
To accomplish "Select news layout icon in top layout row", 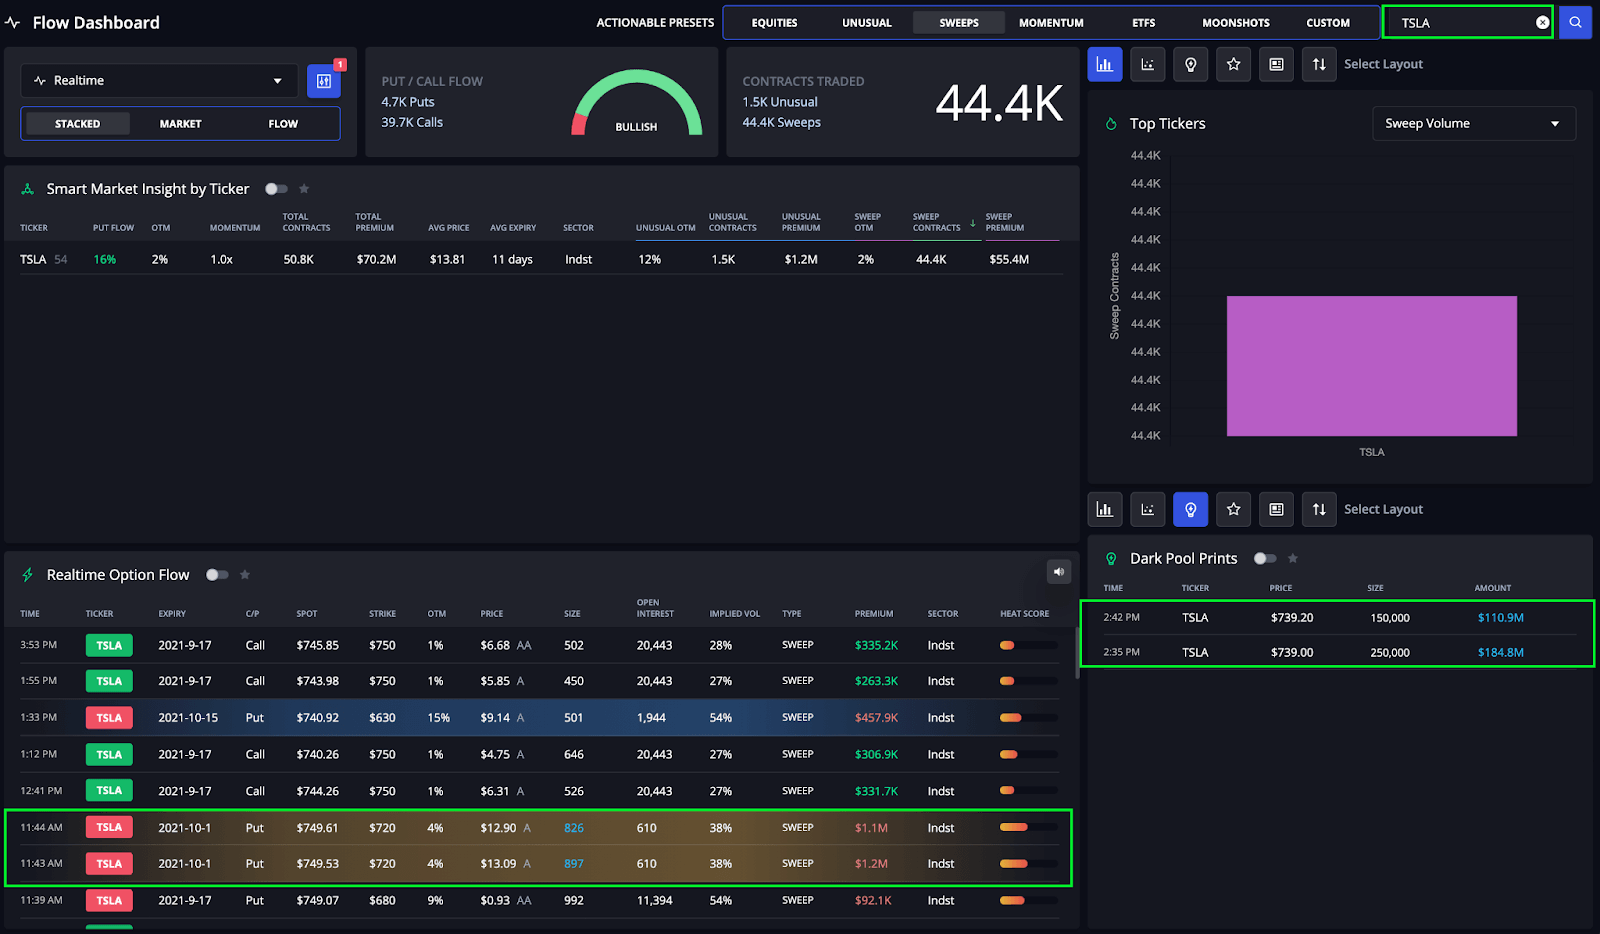I will 1277,64.
